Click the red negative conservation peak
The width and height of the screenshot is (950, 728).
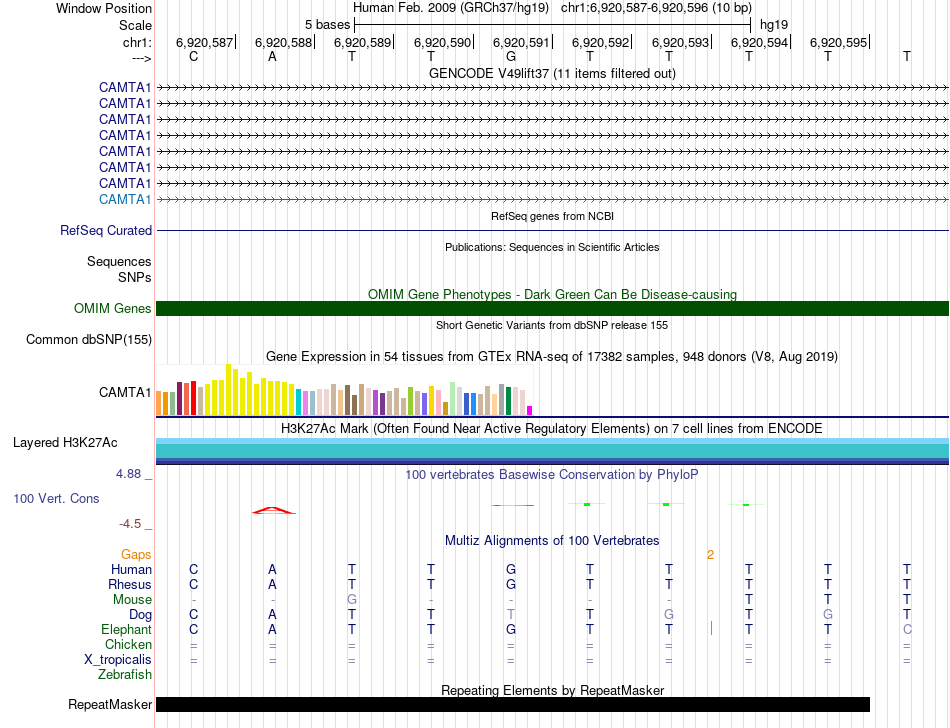click(x=273, y=511)
